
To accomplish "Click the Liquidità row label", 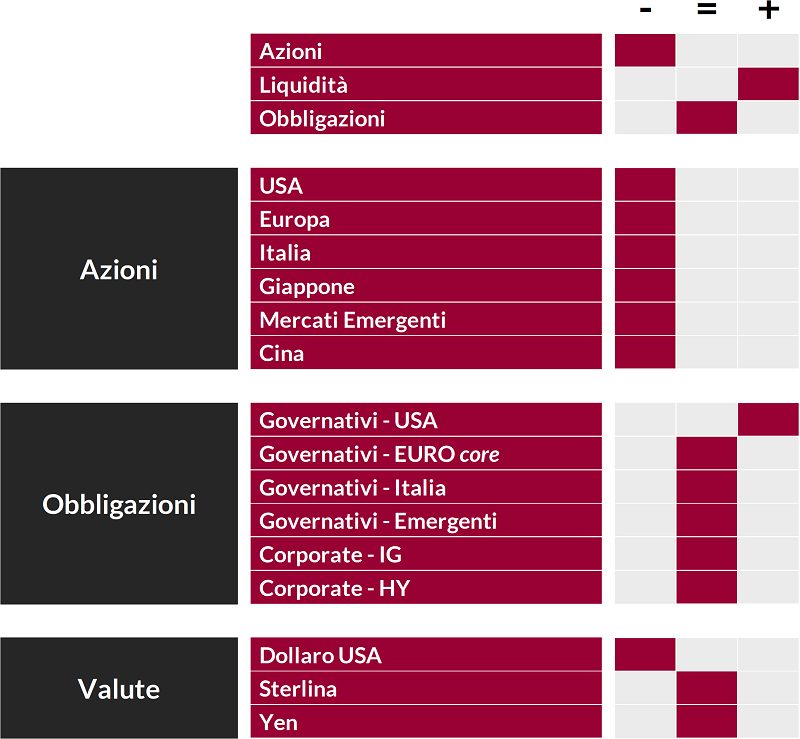I will [426, 84].
